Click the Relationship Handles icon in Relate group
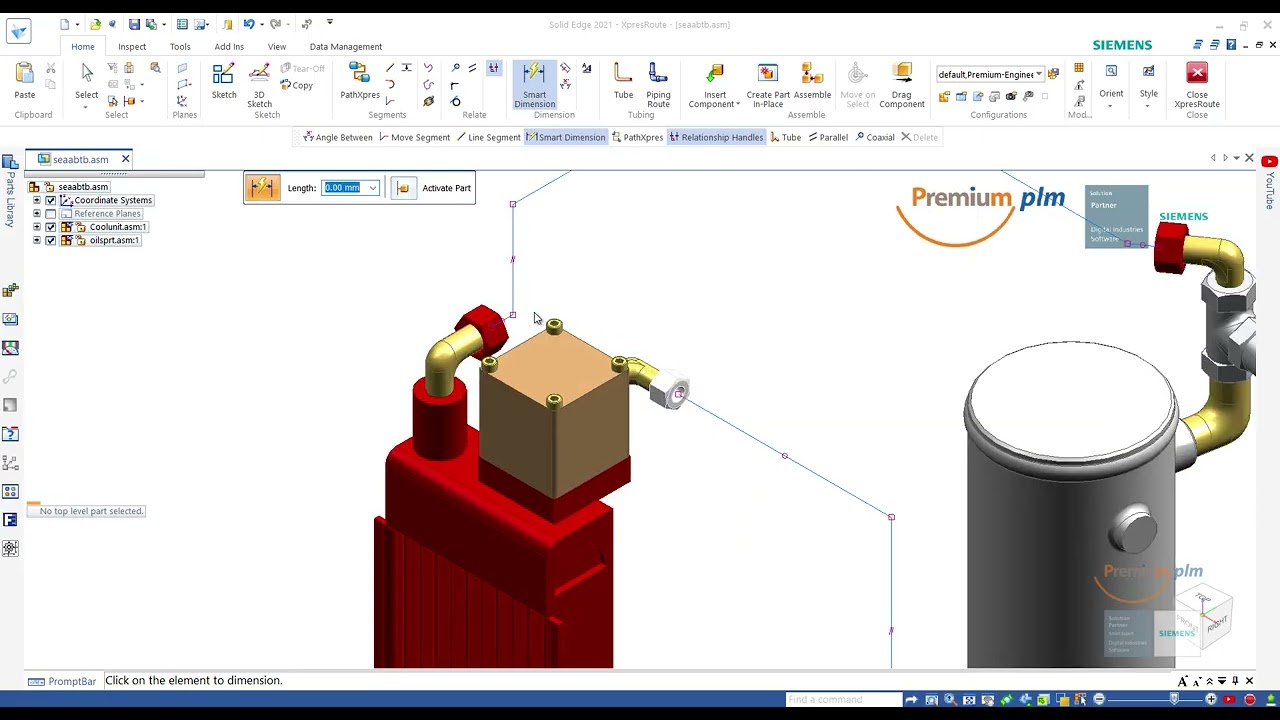The height and width of the screenshot is (720, 1280). pos(493,68)
